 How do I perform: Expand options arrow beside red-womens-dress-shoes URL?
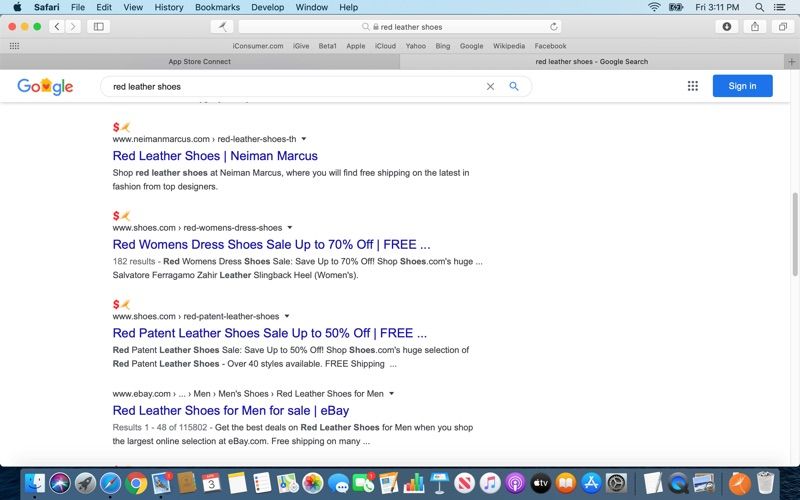(x=290, y=228)
